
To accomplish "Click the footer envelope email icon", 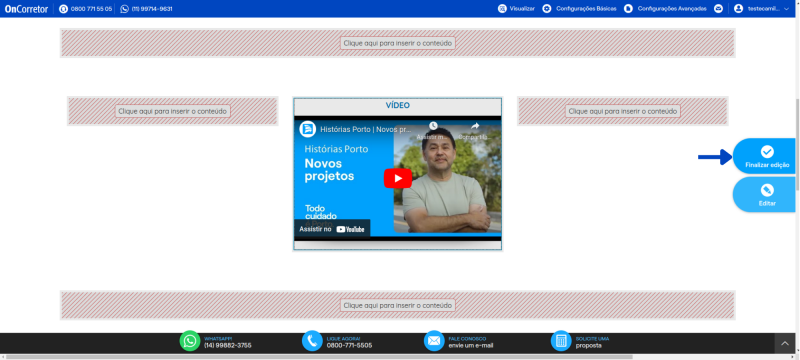I will [x=434, y=341].
